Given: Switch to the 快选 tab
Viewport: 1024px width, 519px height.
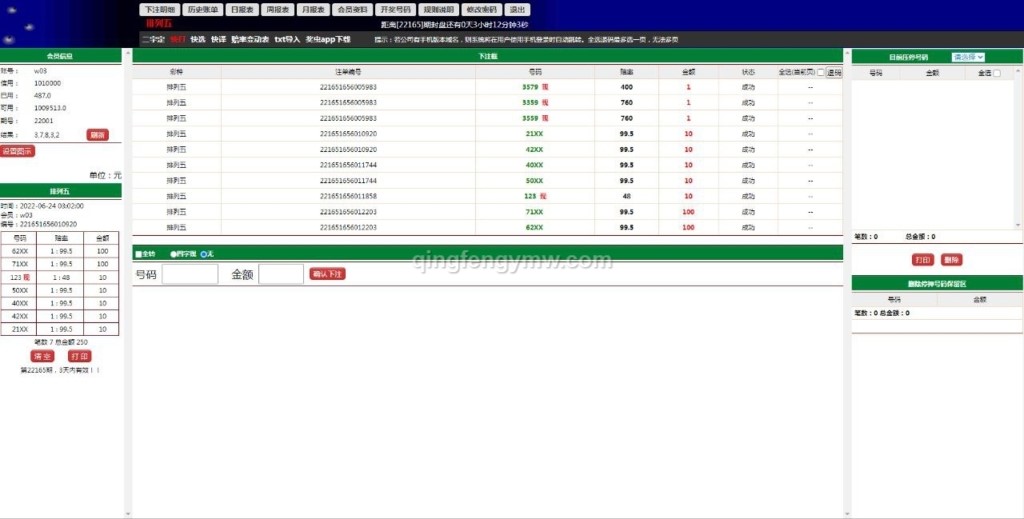Looking at the screenshot, I should tap(198, 39).
